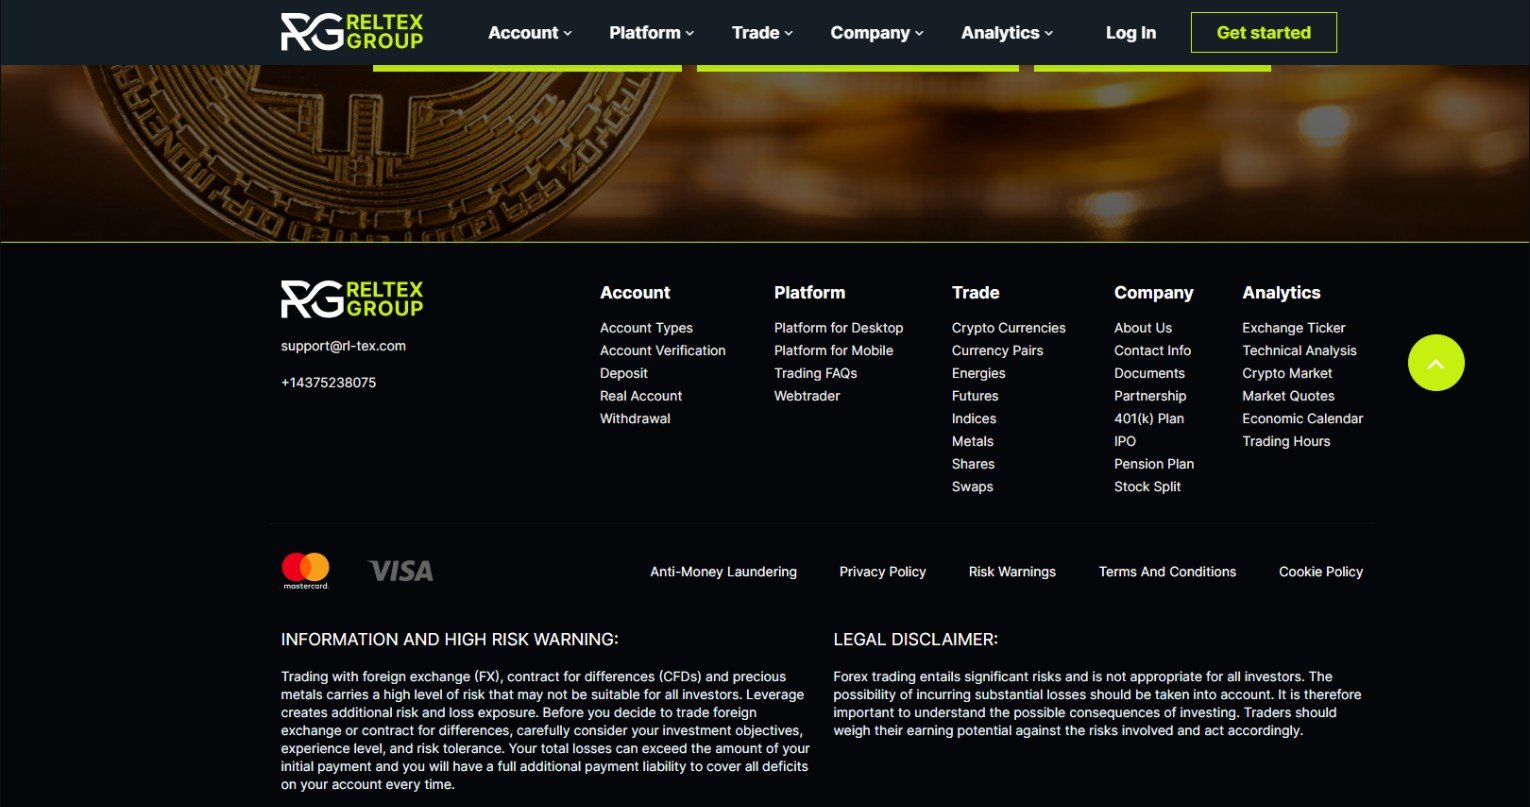Open Crypto Currencies trade link
Viewport: 1530px width, 807px height.
click(x=1008, y=328)
